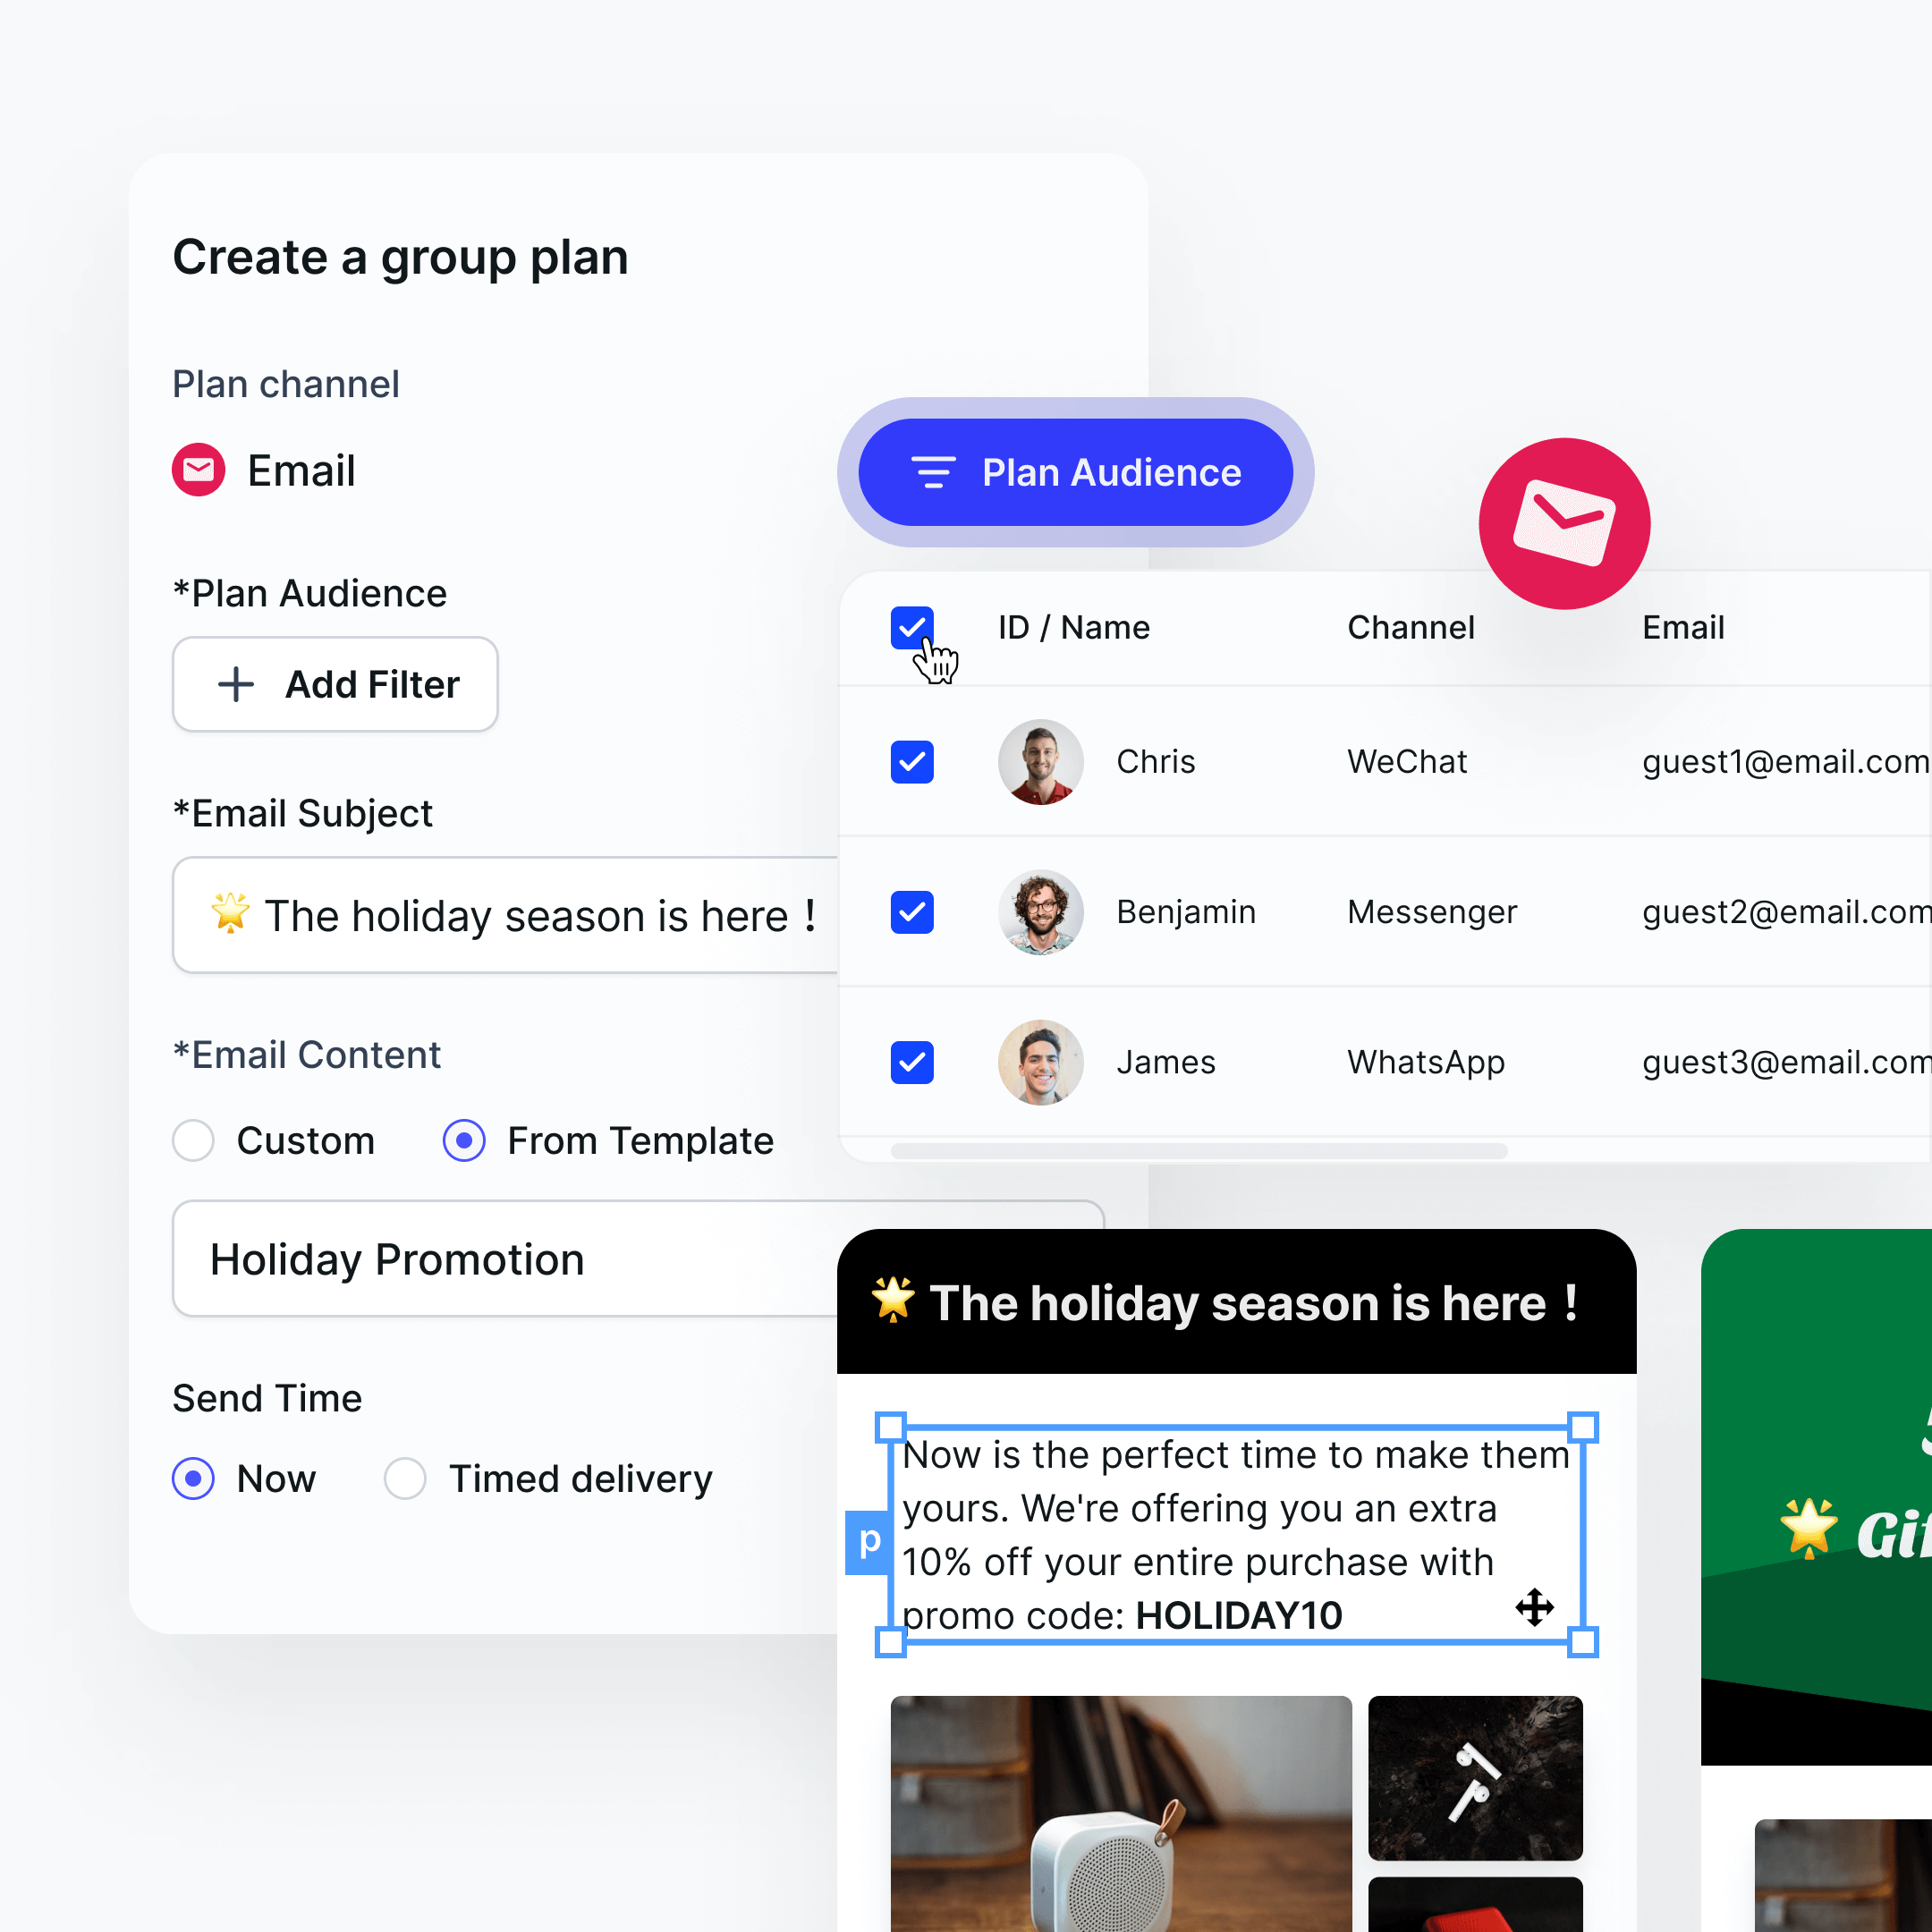
Task: Click the blue paragraph 'p' tag icon
Action: pyautogui.click(x=868, y=1541)
